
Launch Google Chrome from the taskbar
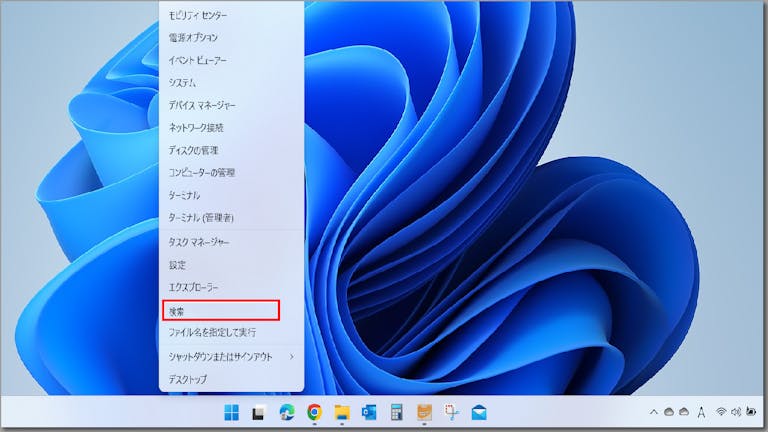pyautogui.click(x=314, y=413)
